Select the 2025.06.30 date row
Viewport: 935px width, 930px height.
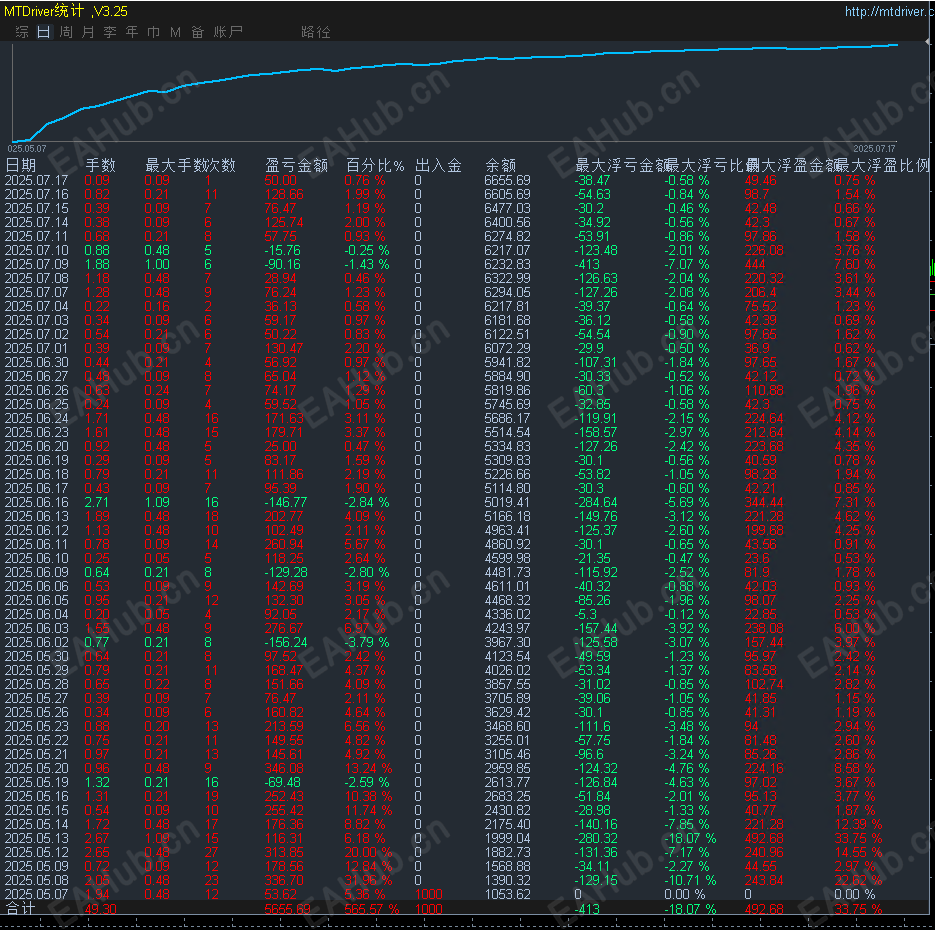coord(36,362)
